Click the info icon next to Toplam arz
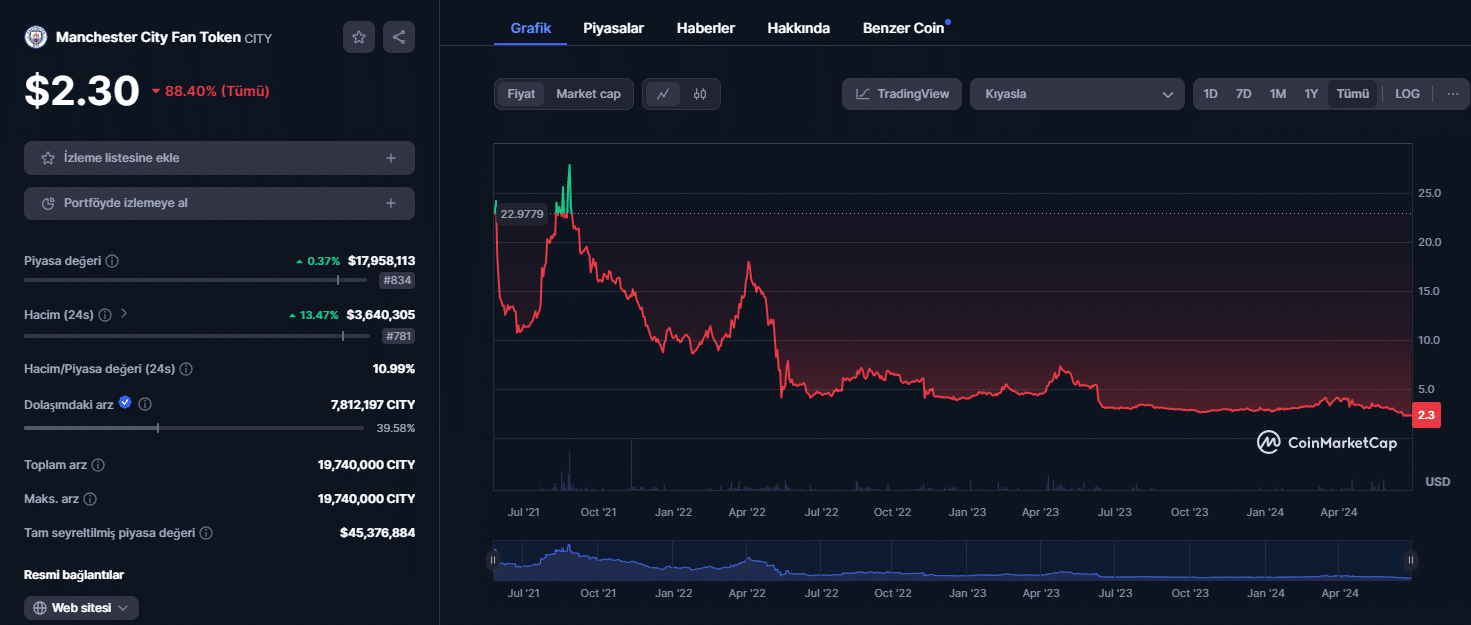 click(x=98, y=465)
